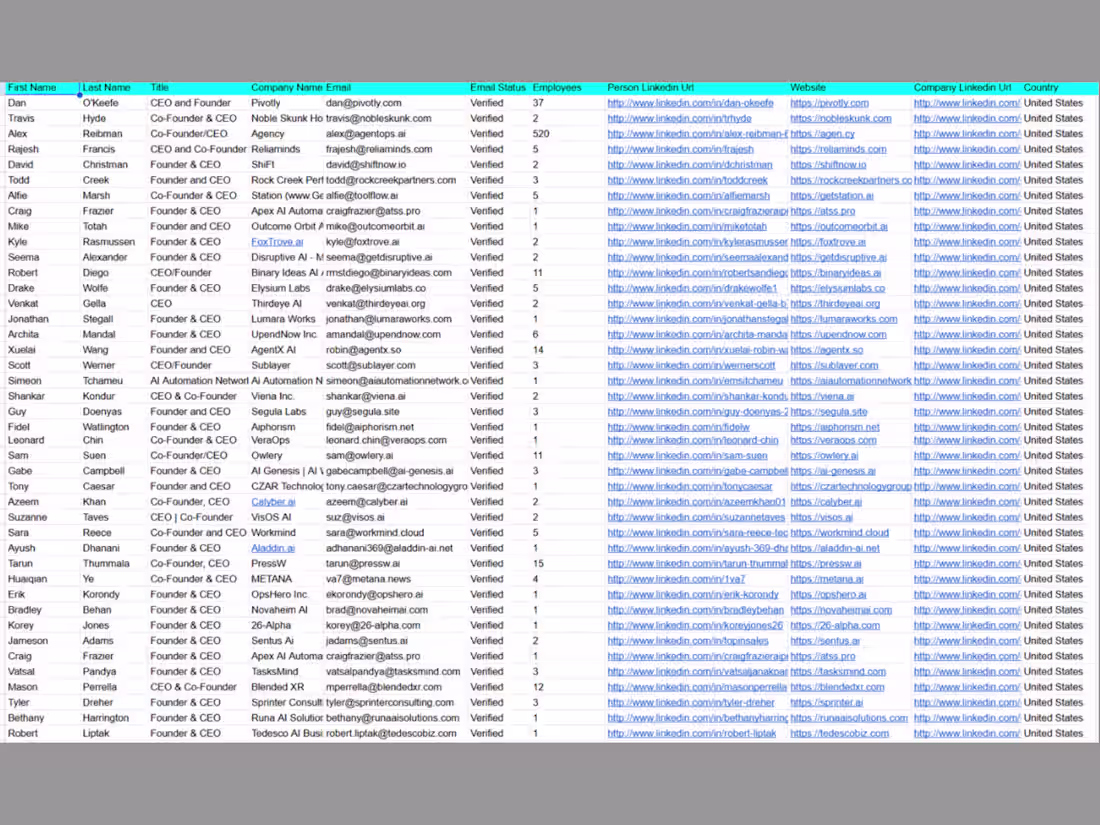Open Travis Hyde's LinkedIn trhyde link
1100x825 pixels.
(679, 119)
